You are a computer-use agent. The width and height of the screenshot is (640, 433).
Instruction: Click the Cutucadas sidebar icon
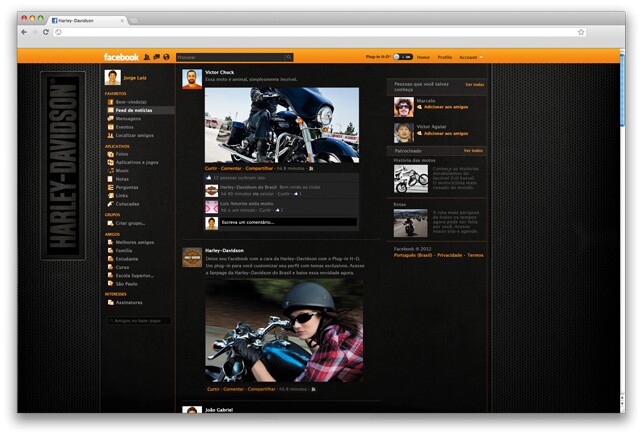[x=110, y=204]
